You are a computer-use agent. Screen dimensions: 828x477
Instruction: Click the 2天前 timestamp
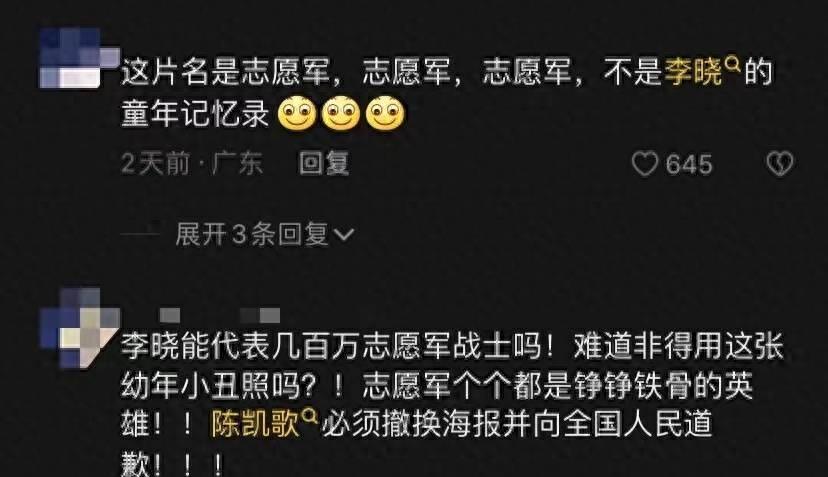155,163
